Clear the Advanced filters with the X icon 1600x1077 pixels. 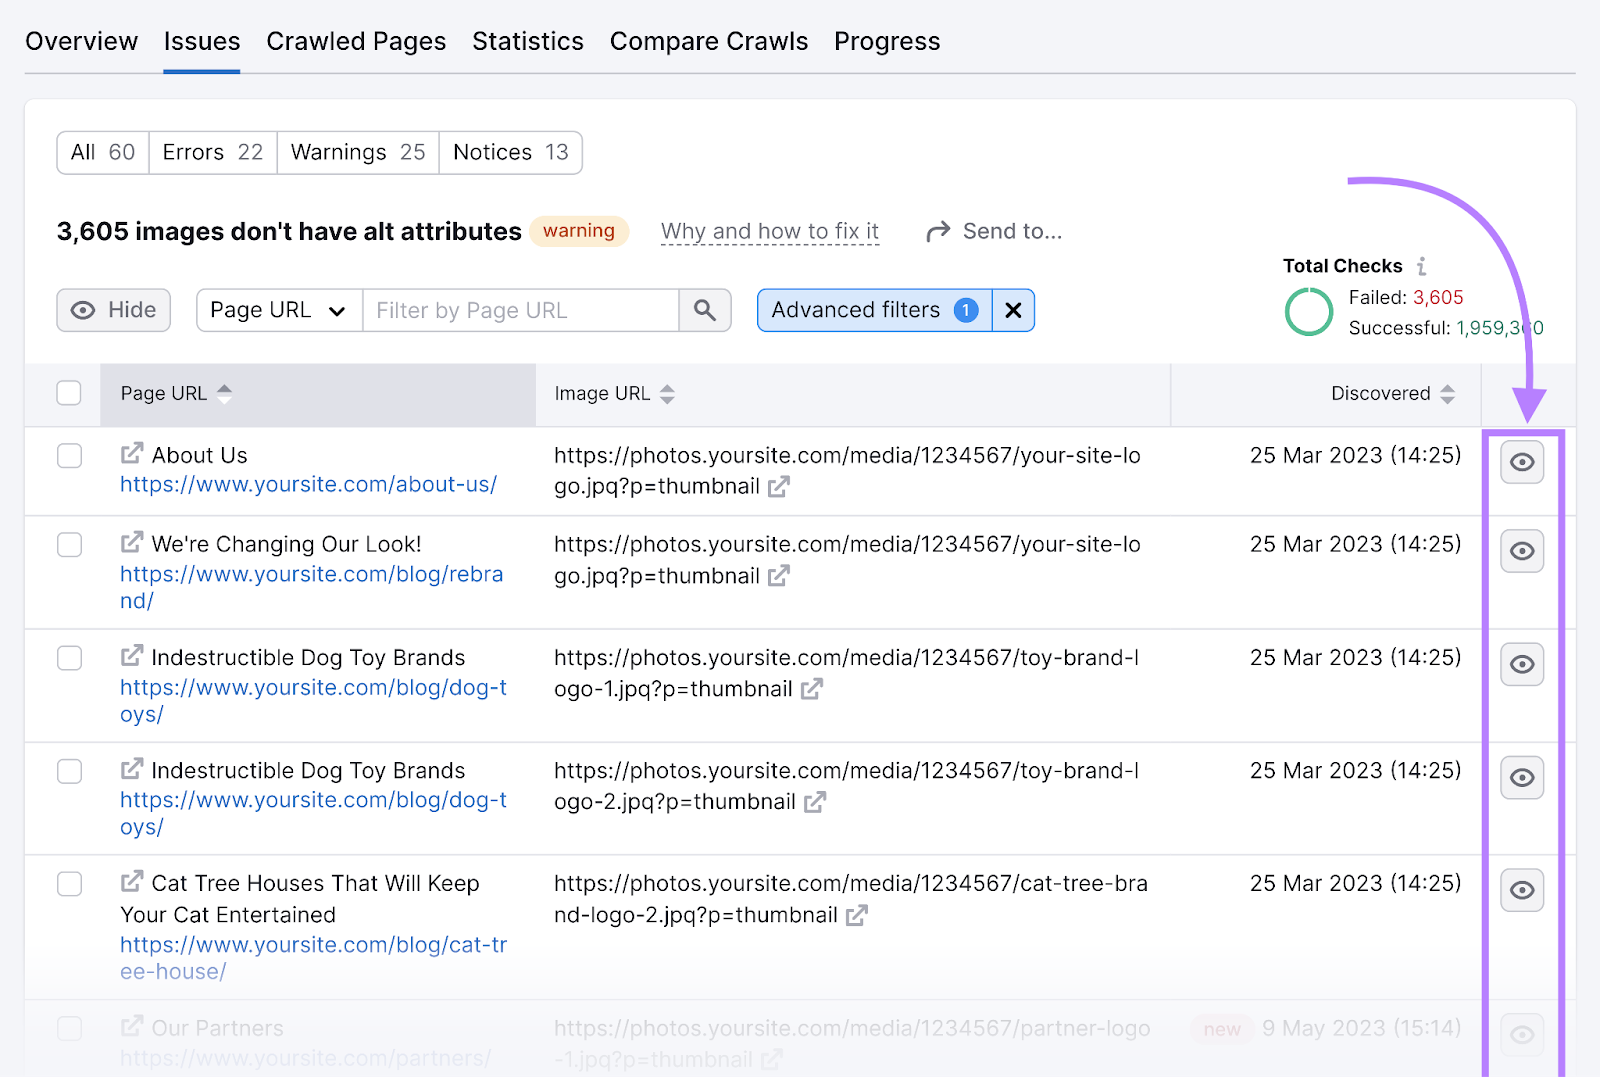(1013, 310)
